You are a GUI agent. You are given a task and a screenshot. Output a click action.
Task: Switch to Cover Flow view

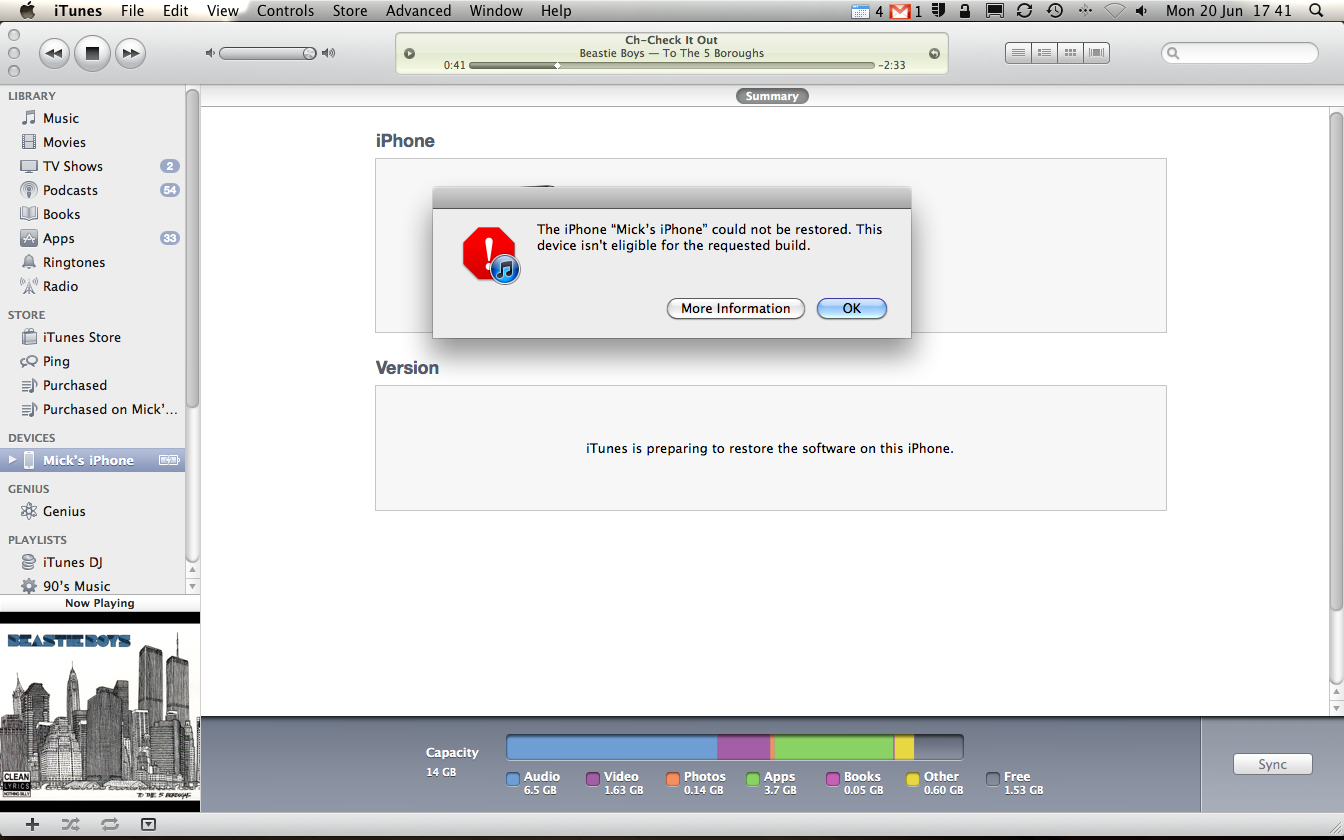[1097, 53]
